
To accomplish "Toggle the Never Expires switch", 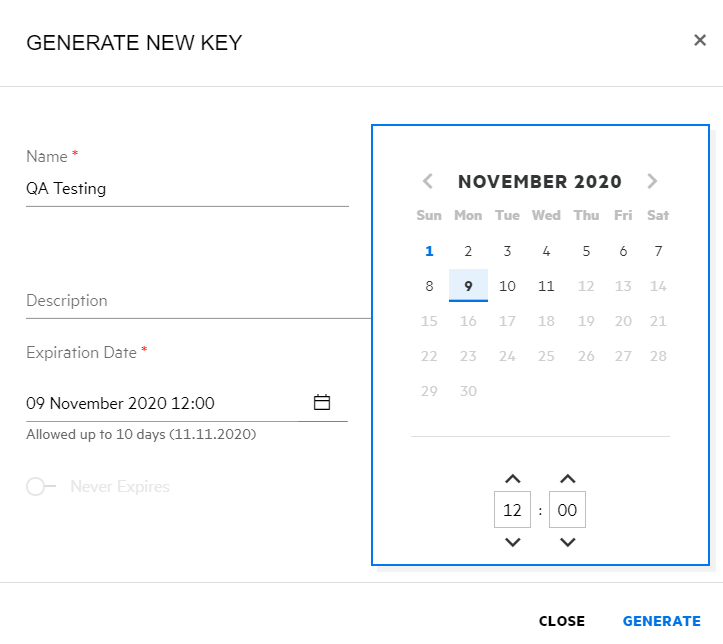I will click(41, 487).
